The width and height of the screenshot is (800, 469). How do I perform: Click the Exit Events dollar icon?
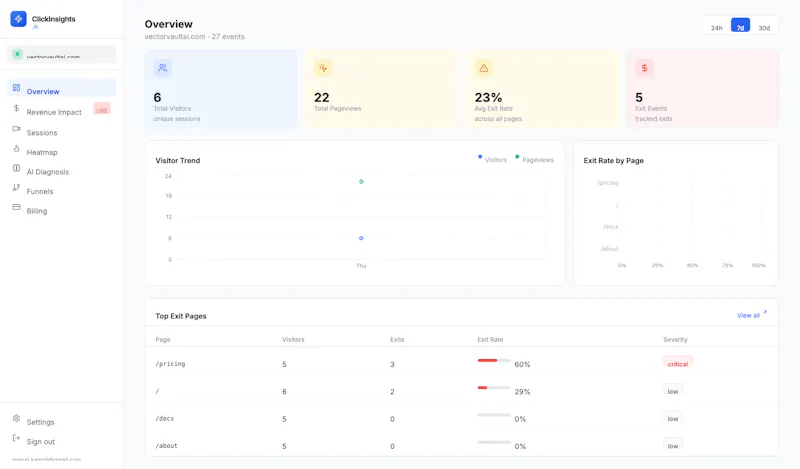pyautogui.click(x=644, y=68)
